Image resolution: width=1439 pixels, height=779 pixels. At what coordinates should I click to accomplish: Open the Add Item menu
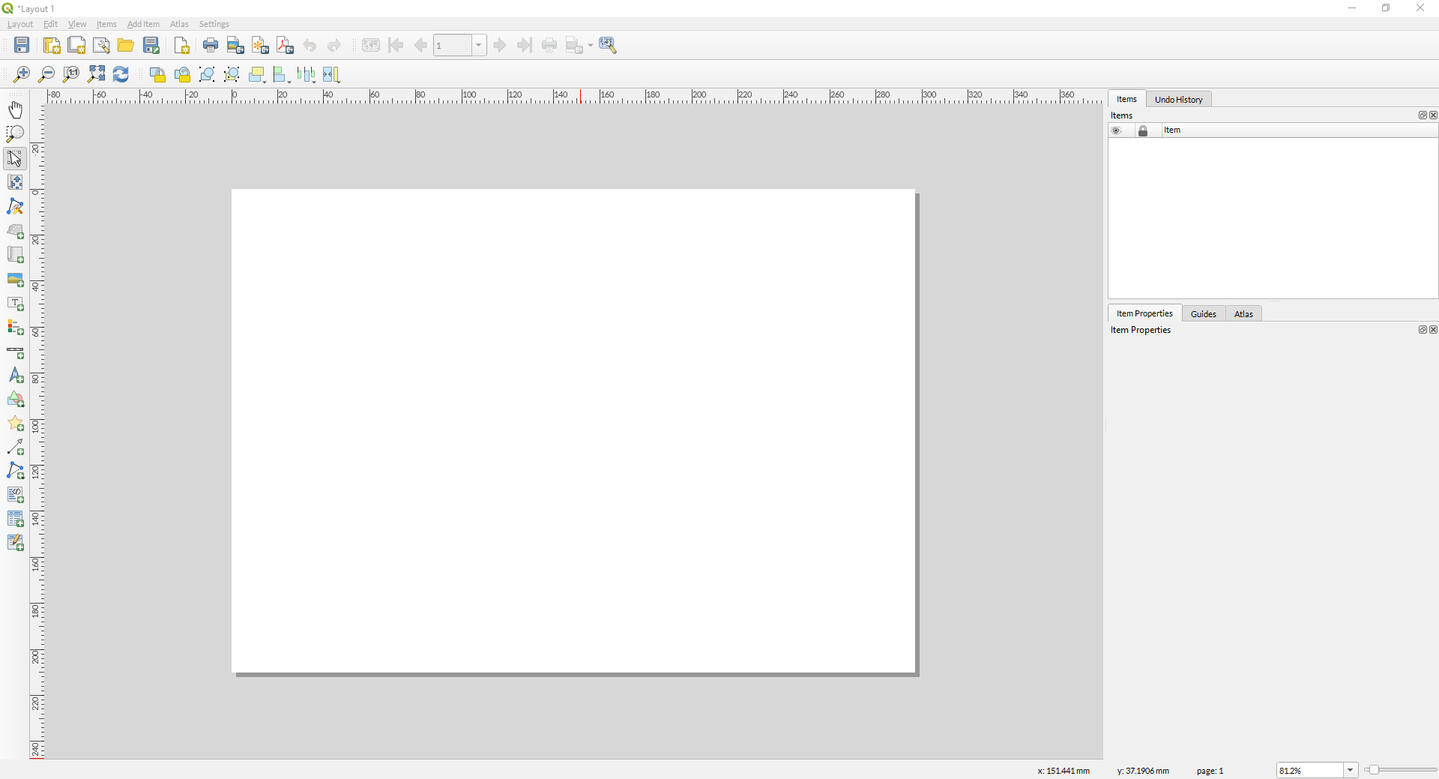(x=143, y=24)
